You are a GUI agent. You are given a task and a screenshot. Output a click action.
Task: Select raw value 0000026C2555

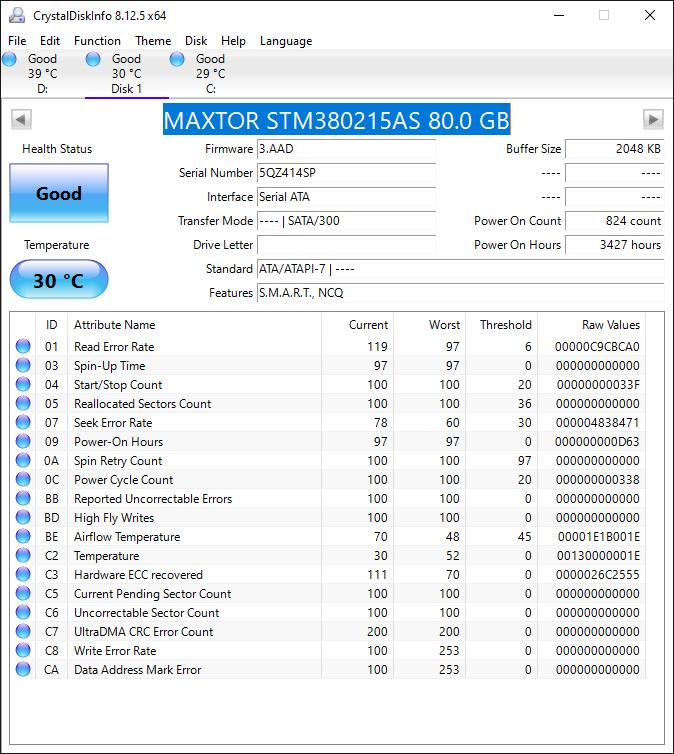598,575
